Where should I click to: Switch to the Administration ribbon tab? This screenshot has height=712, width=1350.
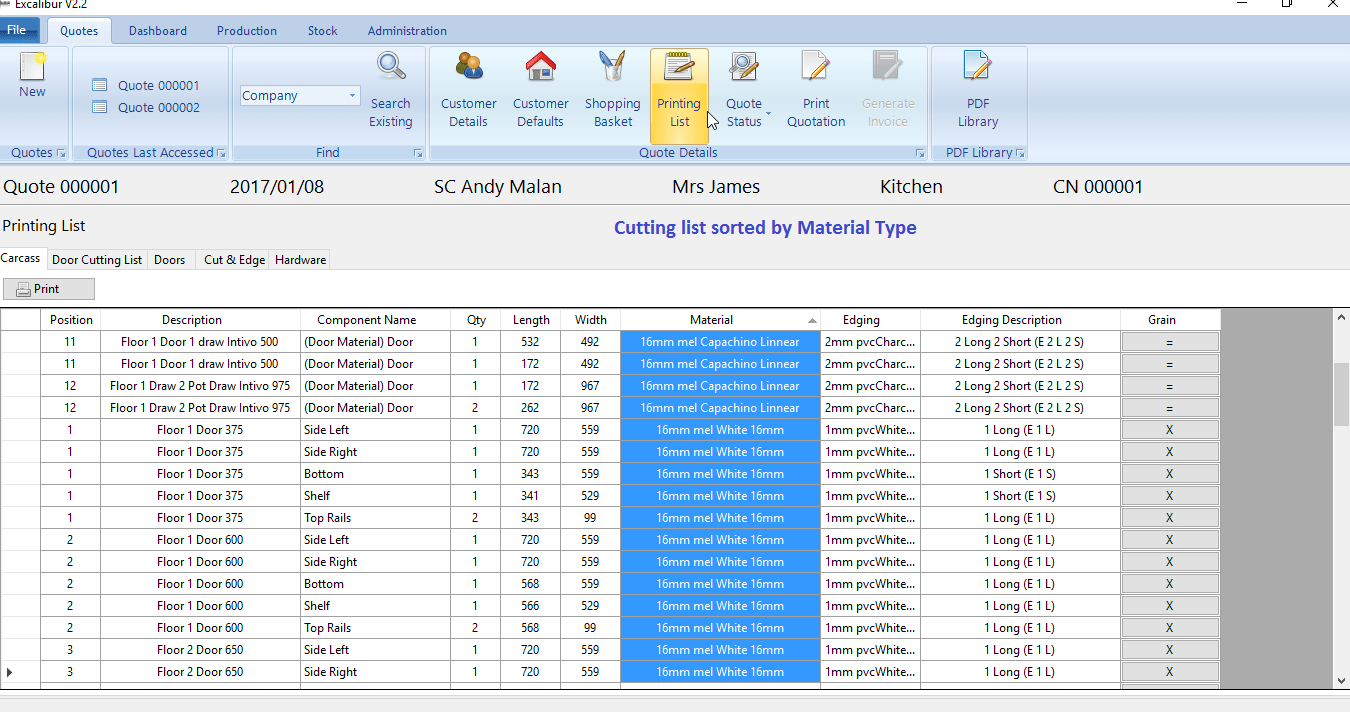pyautogui.click(x=407, y=31)
